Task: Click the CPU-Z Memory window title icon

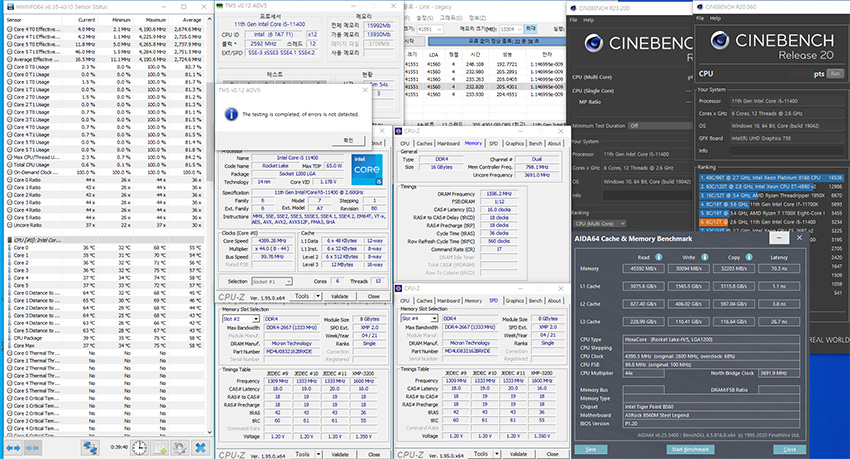Action: pos(398,131)
